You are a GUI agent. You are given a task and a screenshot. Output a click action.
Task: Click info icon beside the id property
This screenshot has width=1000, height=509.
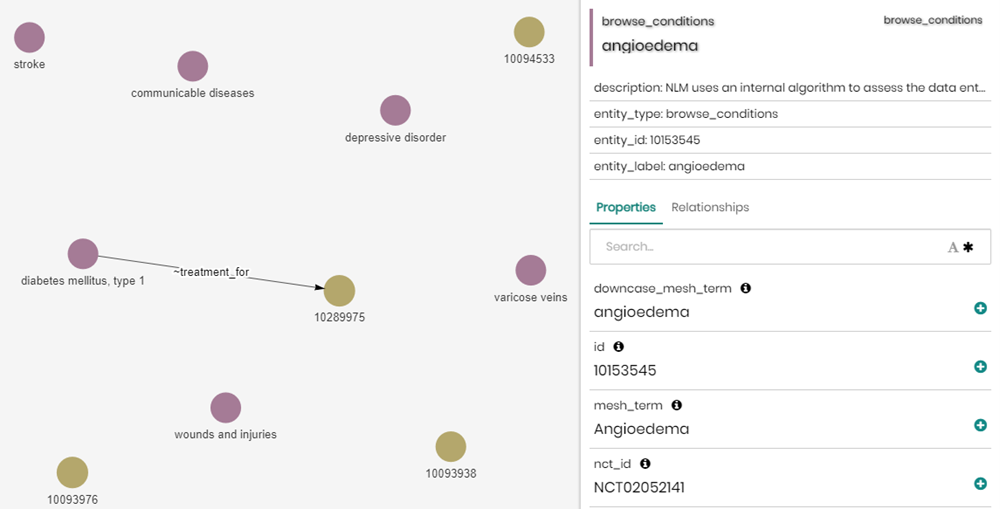[x=618, y=347]
